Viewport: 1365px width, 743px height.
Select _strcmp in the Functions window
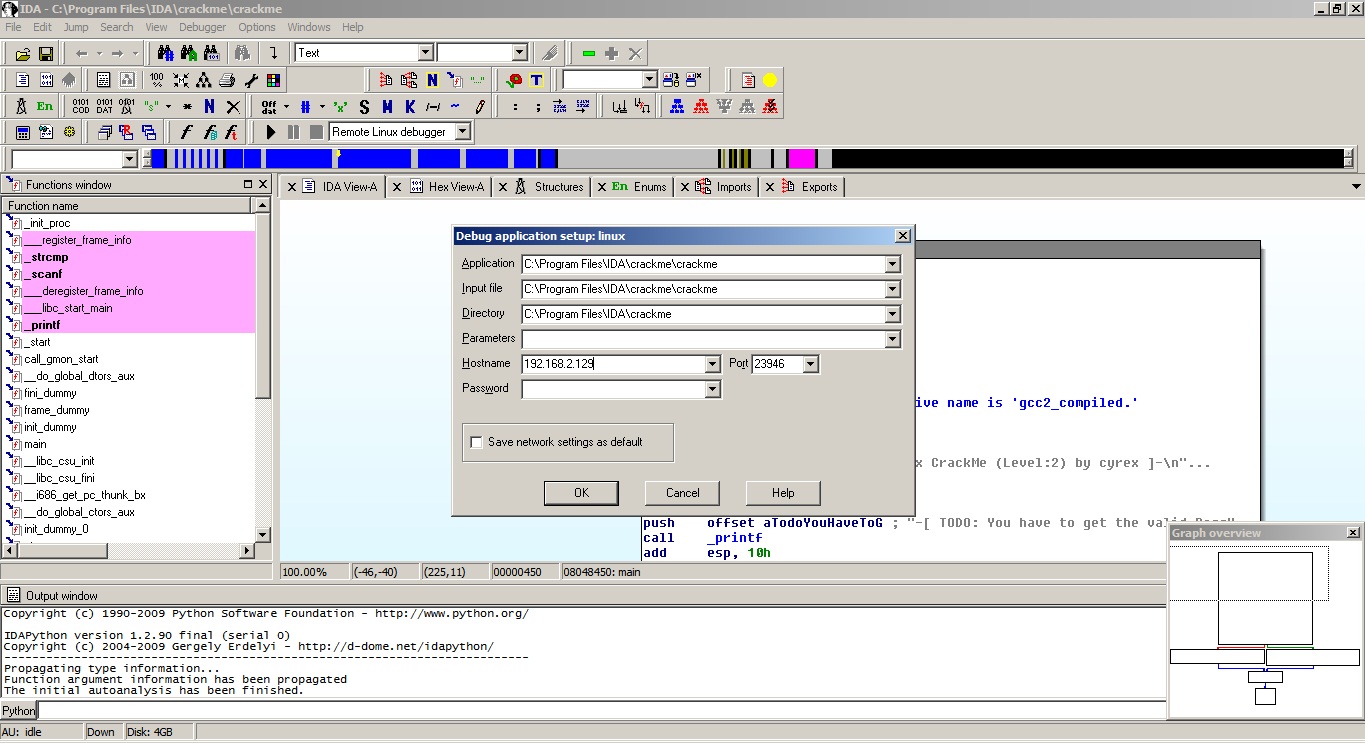(x=45, y=257)
